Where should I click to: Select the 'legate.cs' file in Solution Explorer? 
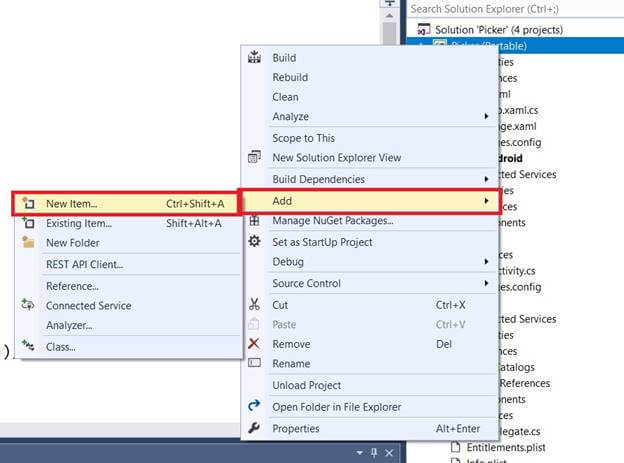(x=520, y=432)
